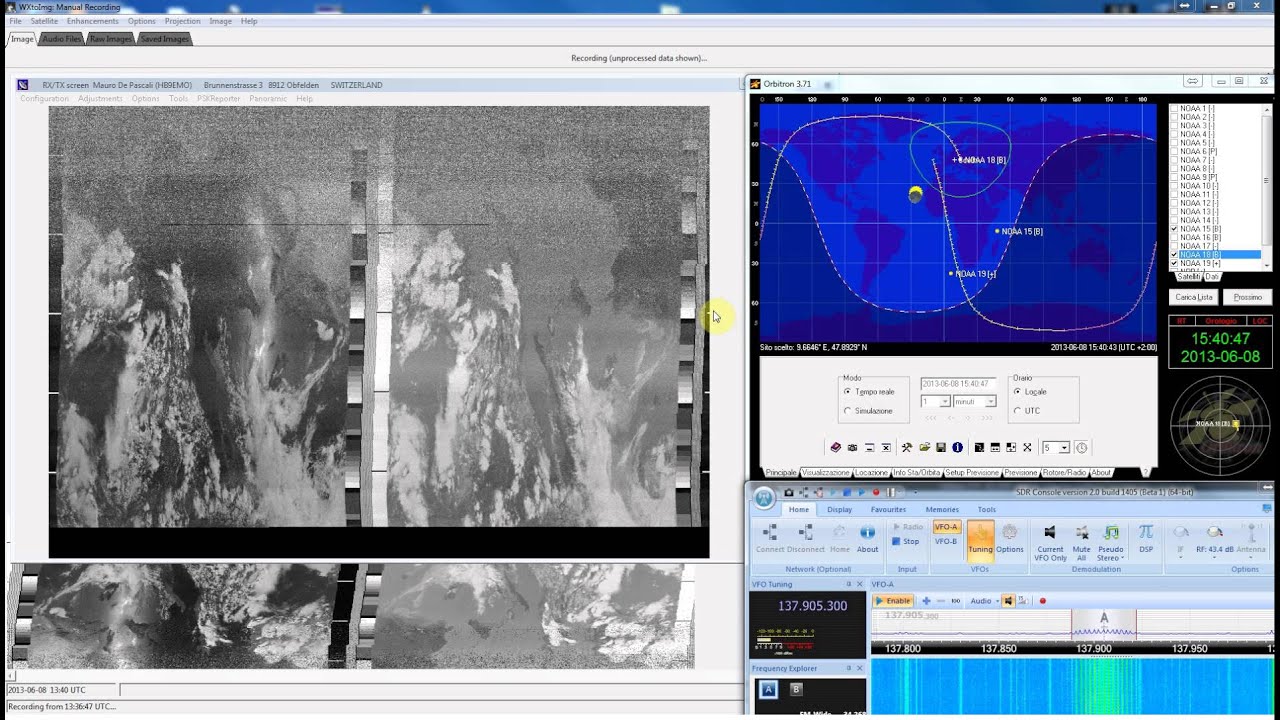1280x720 pixels.
Task: Check NOAA 9 [P] satellite
Action: 1175,177
